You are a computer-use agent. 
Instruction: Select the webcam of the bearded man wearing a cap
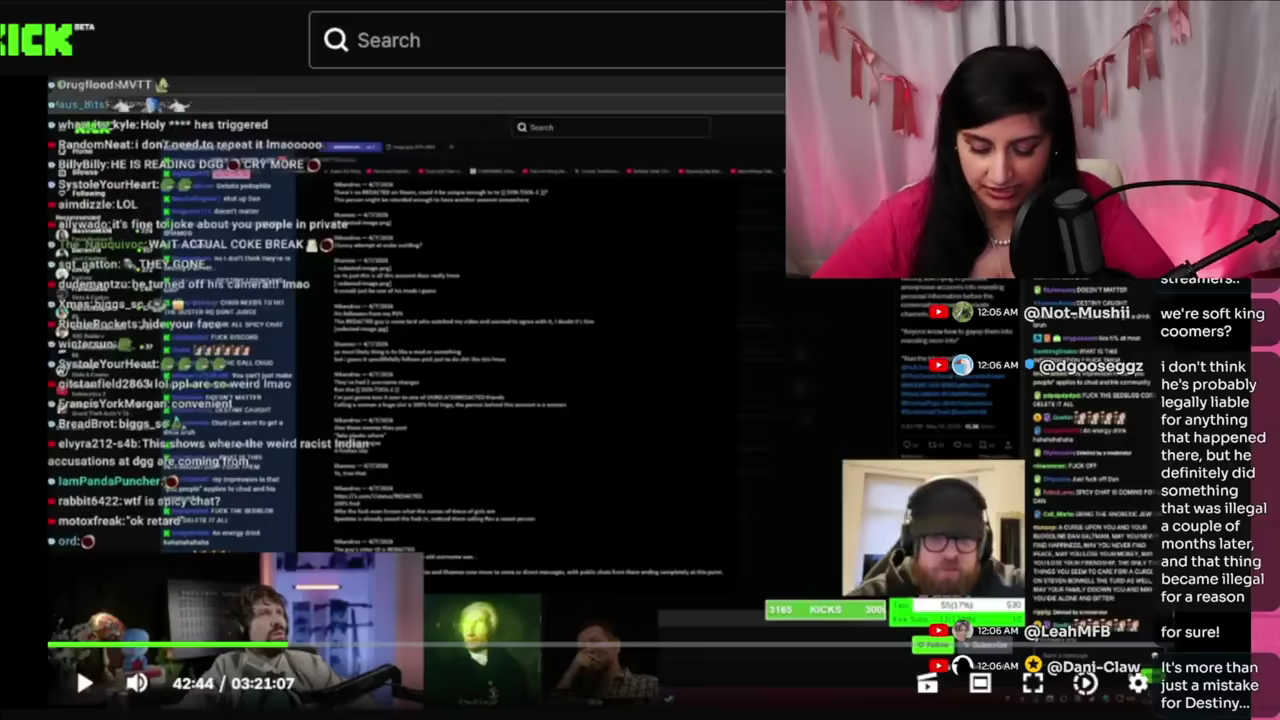pyautogui.click(x=933, y=529)
